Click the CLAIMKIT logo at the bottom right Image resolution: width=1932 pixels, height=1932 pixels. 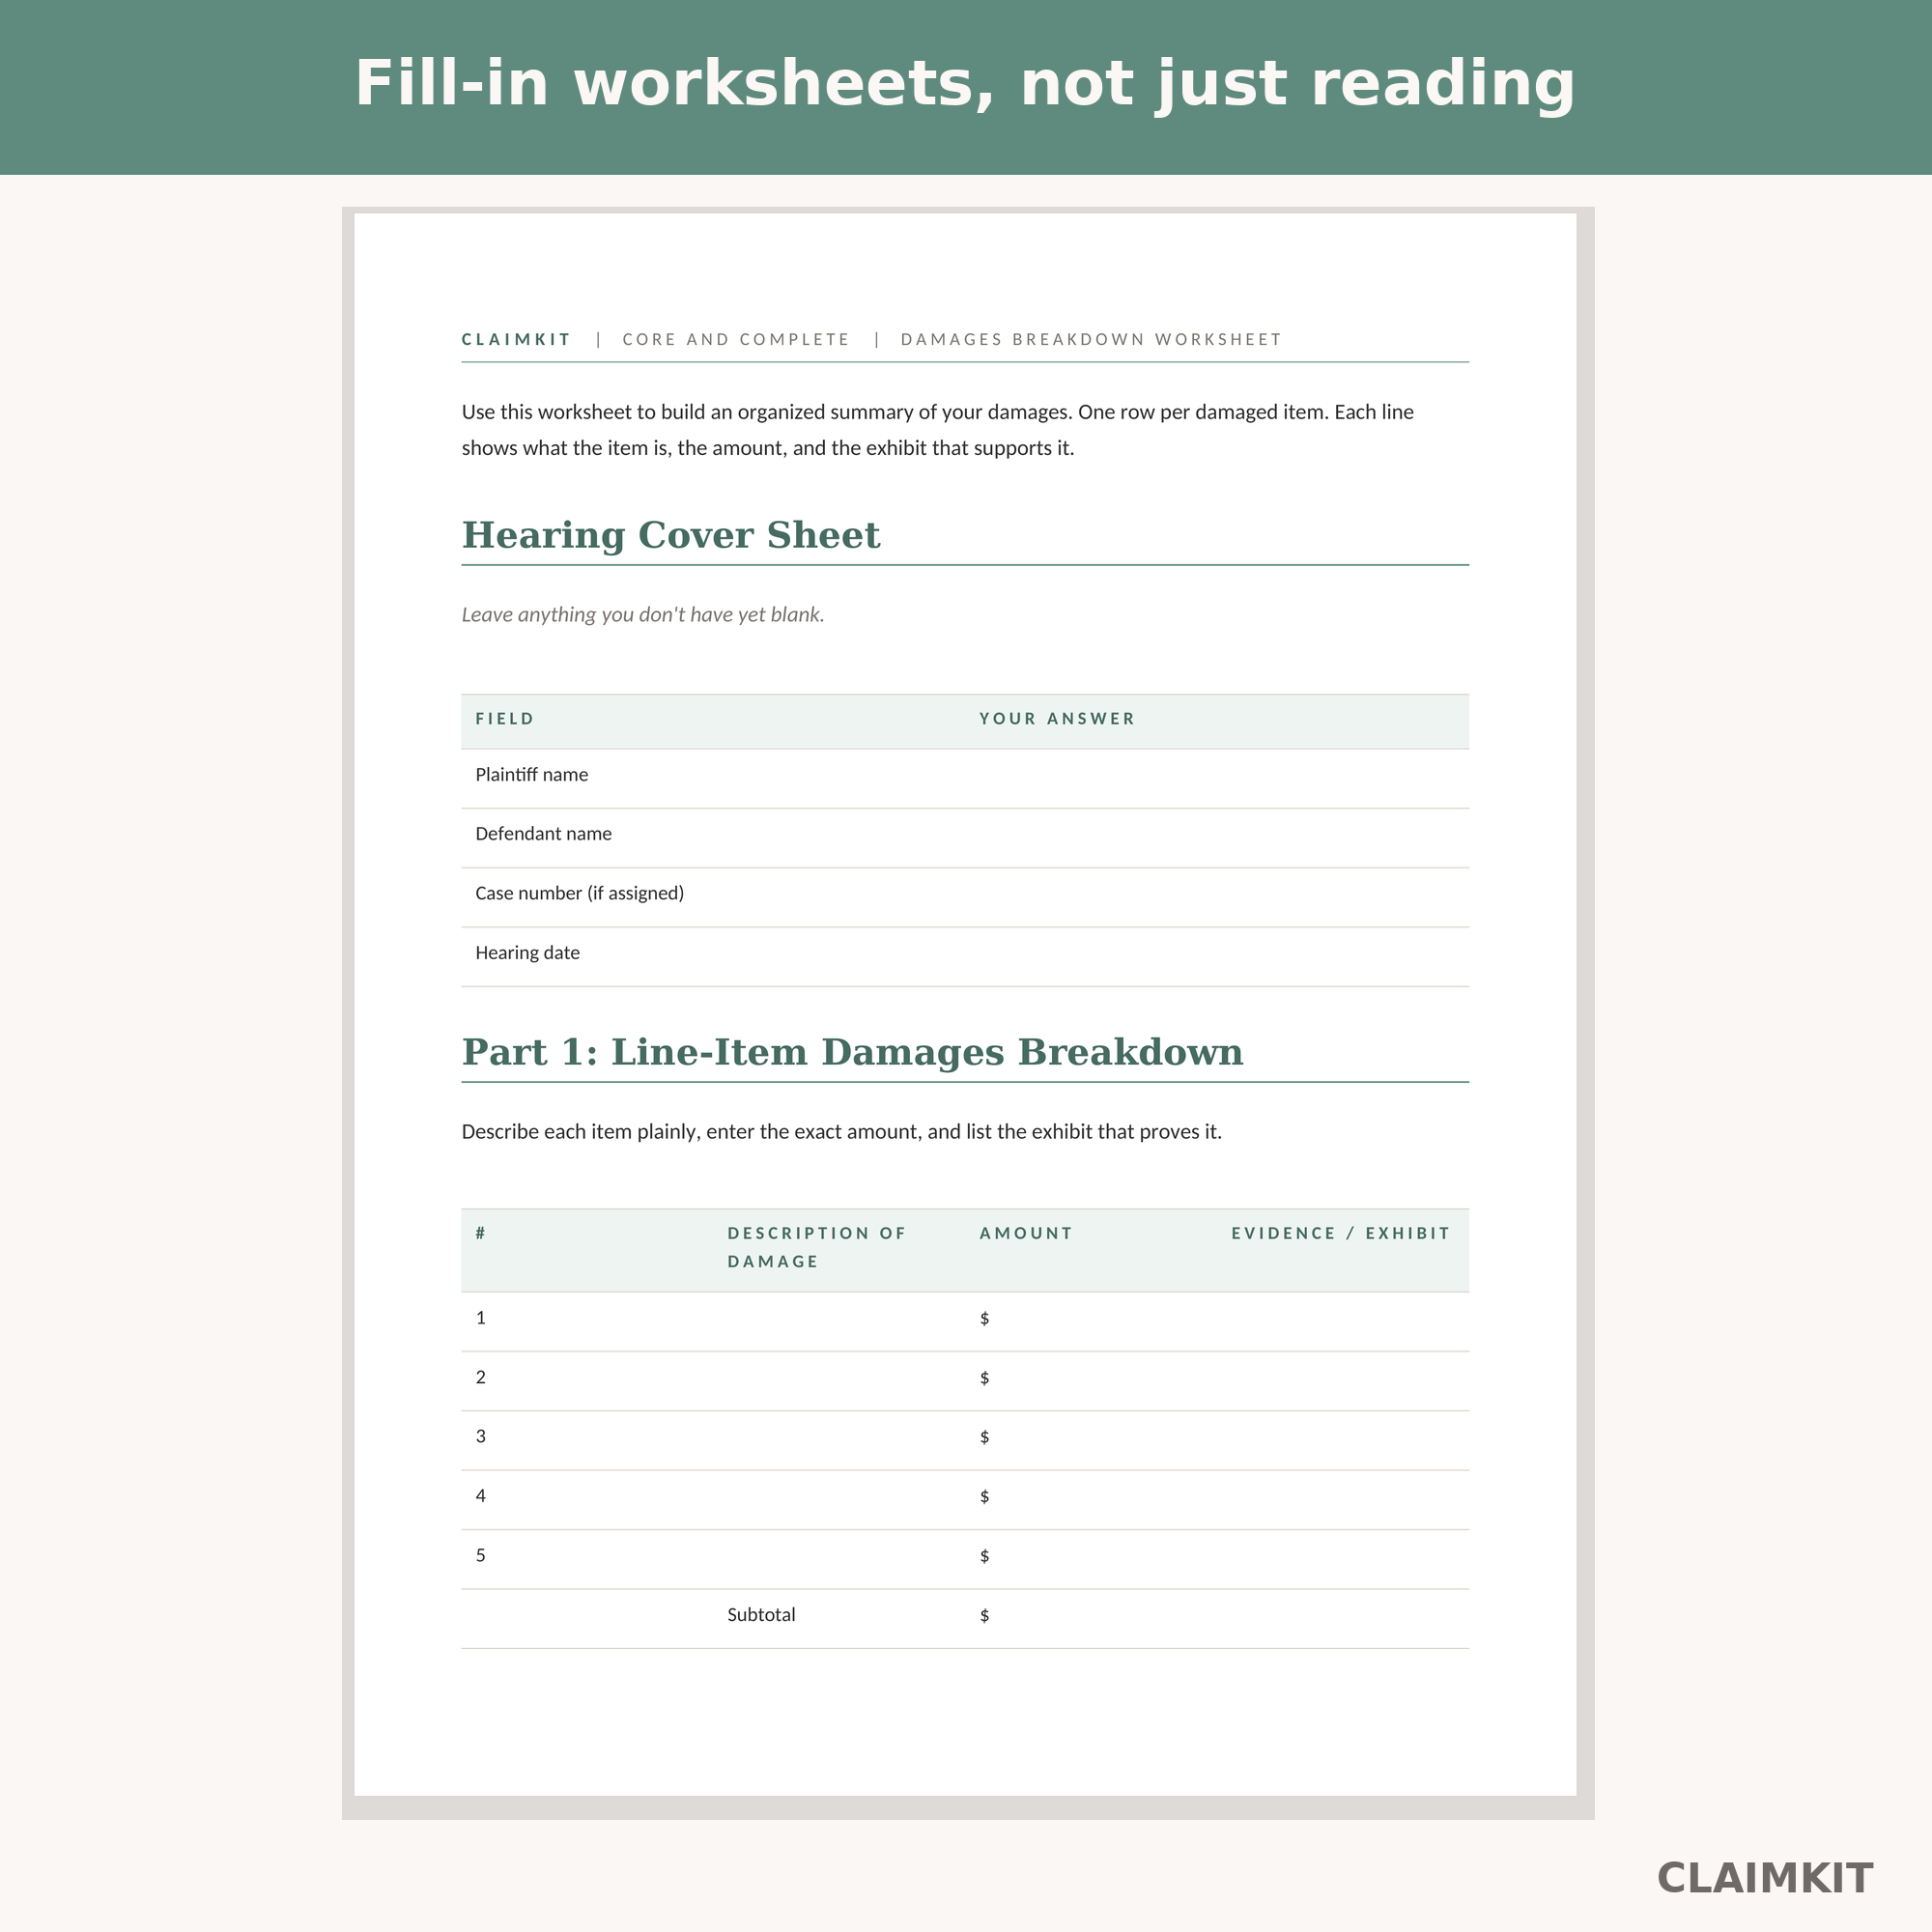pos(1765,1878)
